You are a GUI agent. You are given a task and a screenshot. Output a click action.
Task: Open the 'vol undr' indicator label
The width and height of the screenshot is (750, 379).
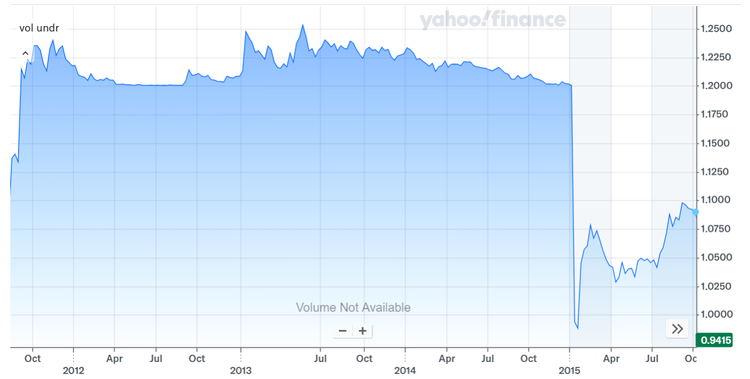(39, 28)
